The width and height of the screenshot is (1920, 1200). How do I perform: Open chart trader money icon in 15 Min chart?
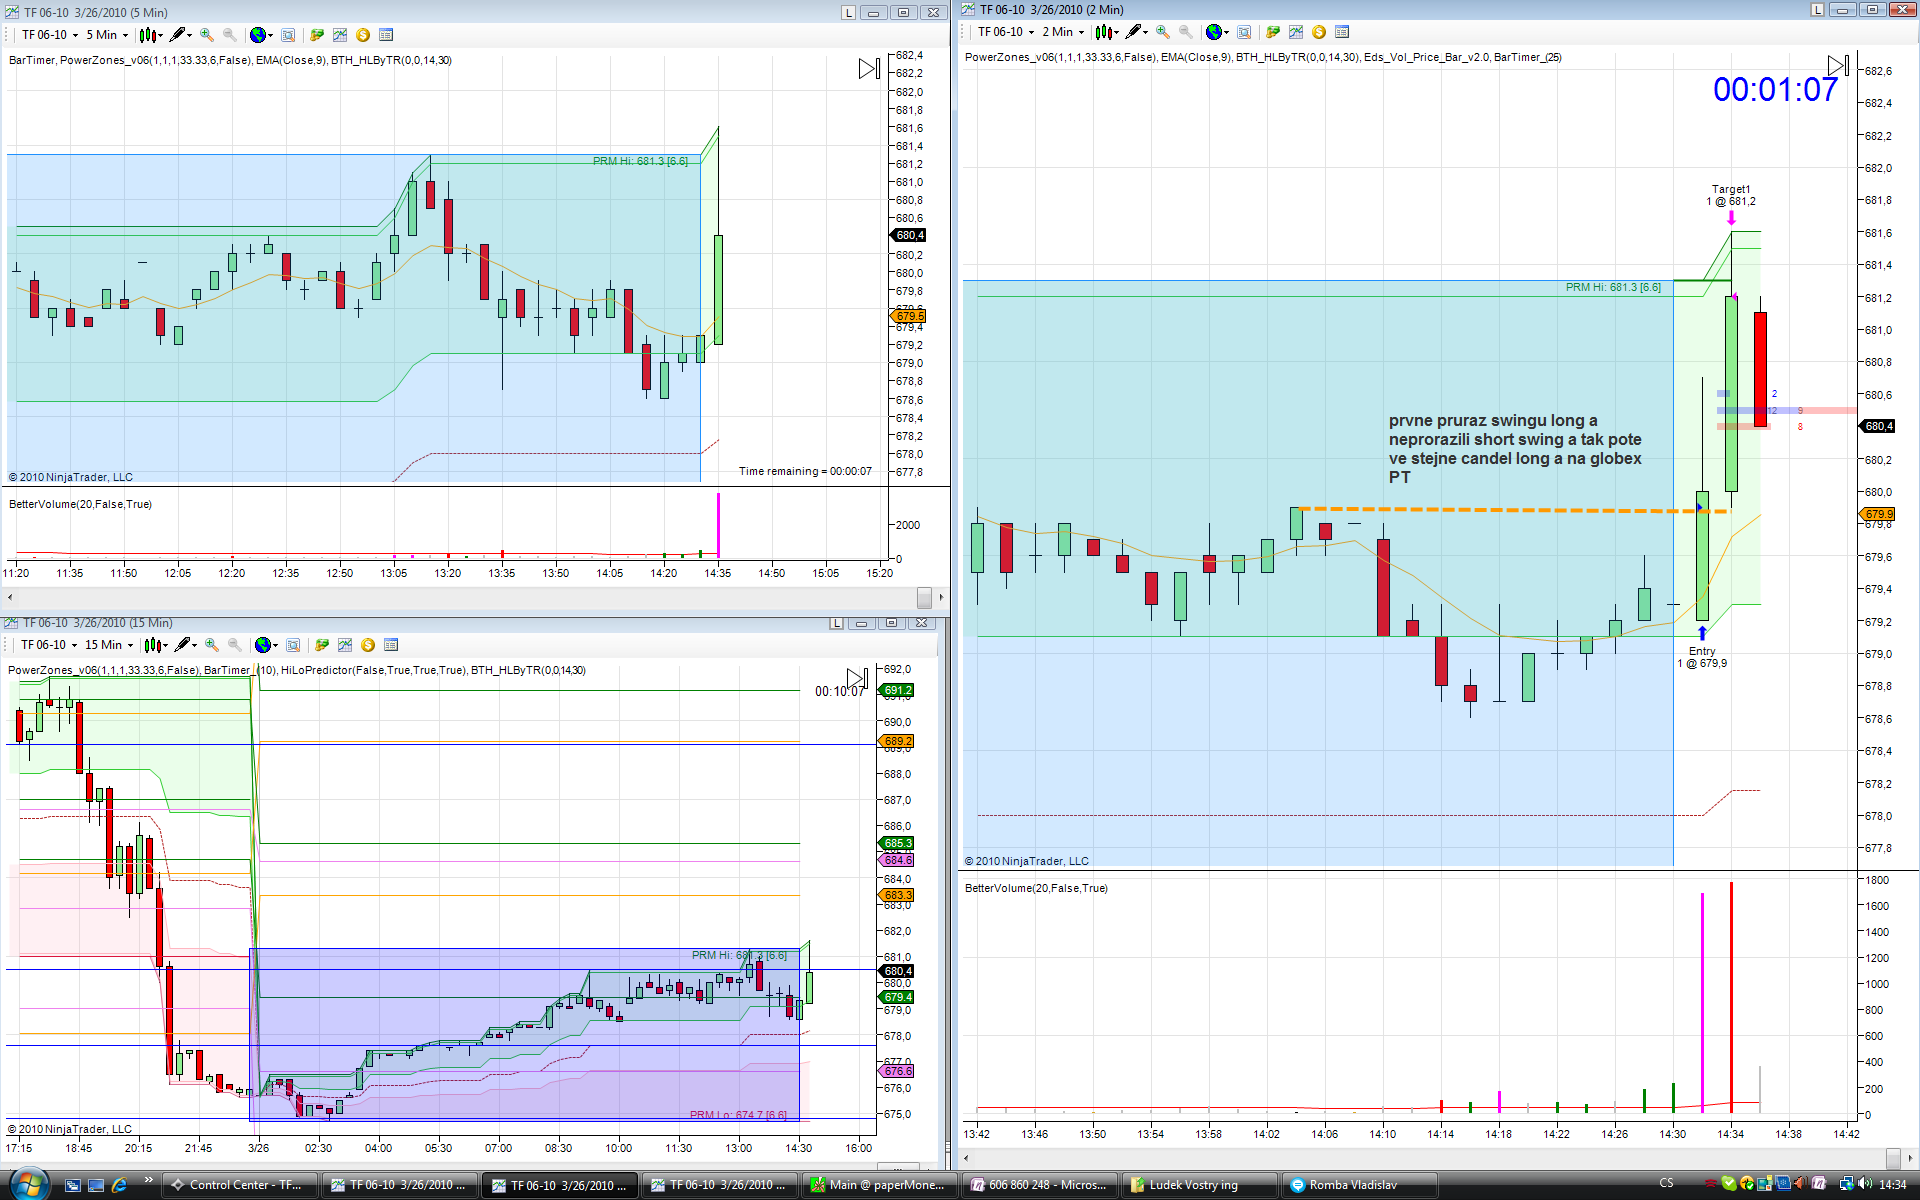pos(368,645)
